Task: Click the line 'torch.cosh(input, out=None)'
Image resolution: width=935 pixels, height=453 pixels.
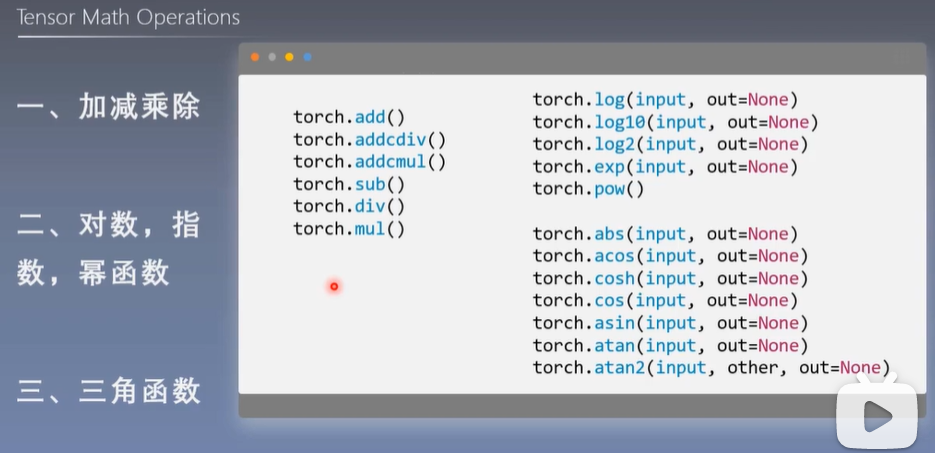Action: click(x=670, y=278)
